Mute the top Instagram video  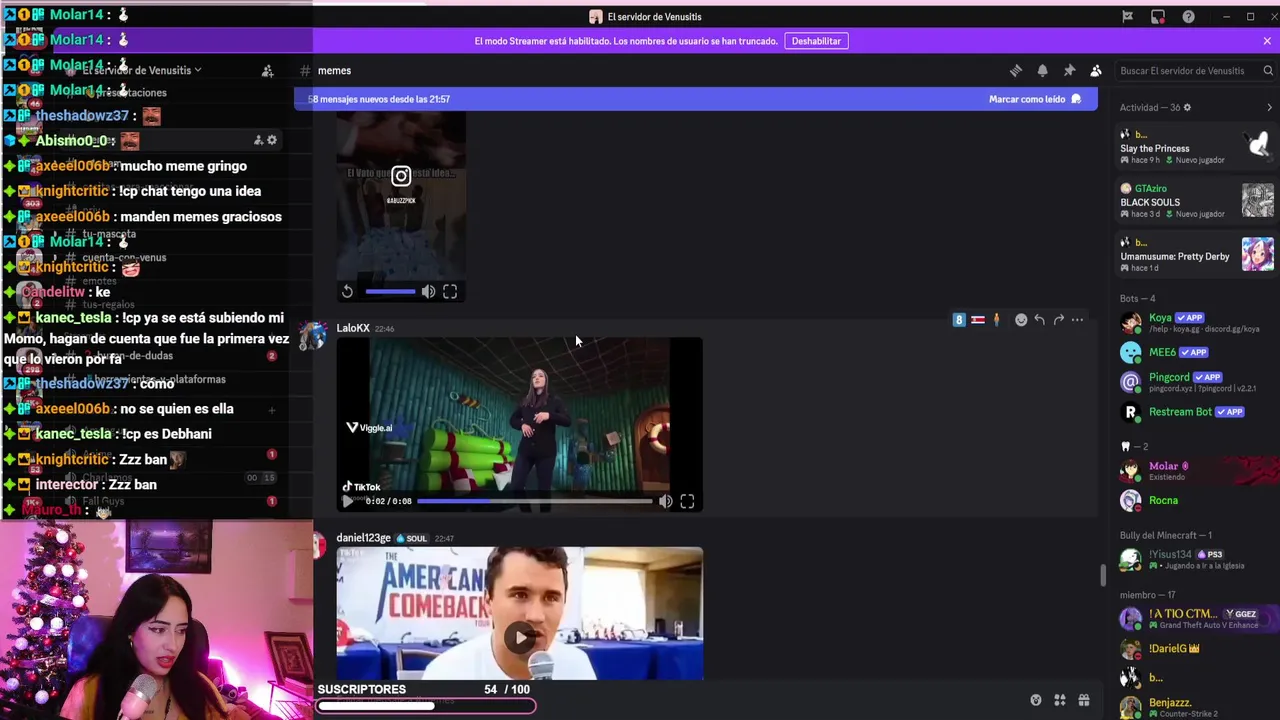428,292
